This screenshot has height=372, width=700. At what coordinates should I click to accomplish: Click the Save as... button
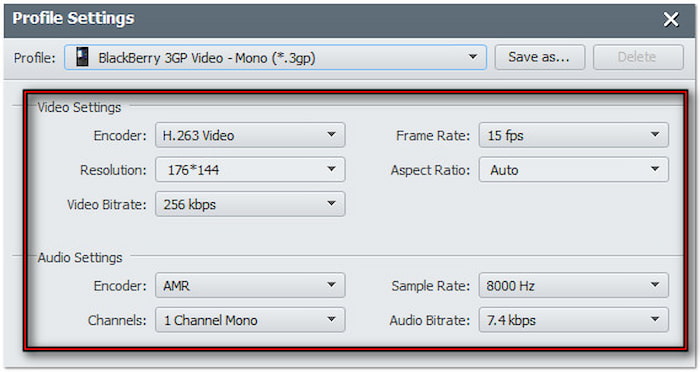pos(540,57)
